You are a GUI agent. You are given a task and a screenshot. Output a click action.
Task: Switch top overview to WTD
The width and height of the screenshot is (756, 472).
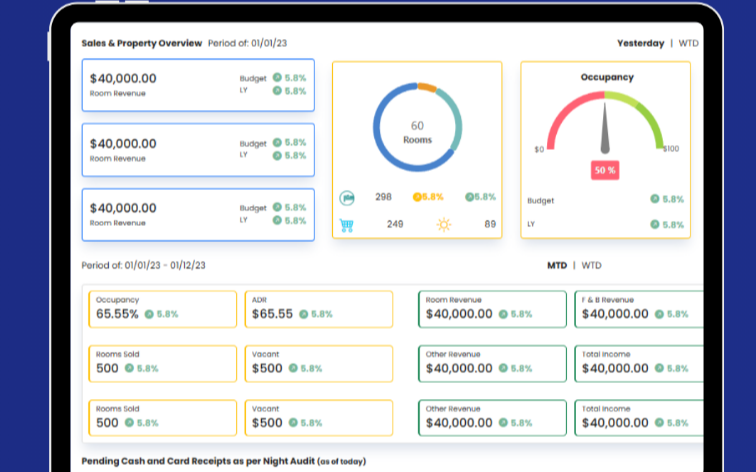[688, 43]
